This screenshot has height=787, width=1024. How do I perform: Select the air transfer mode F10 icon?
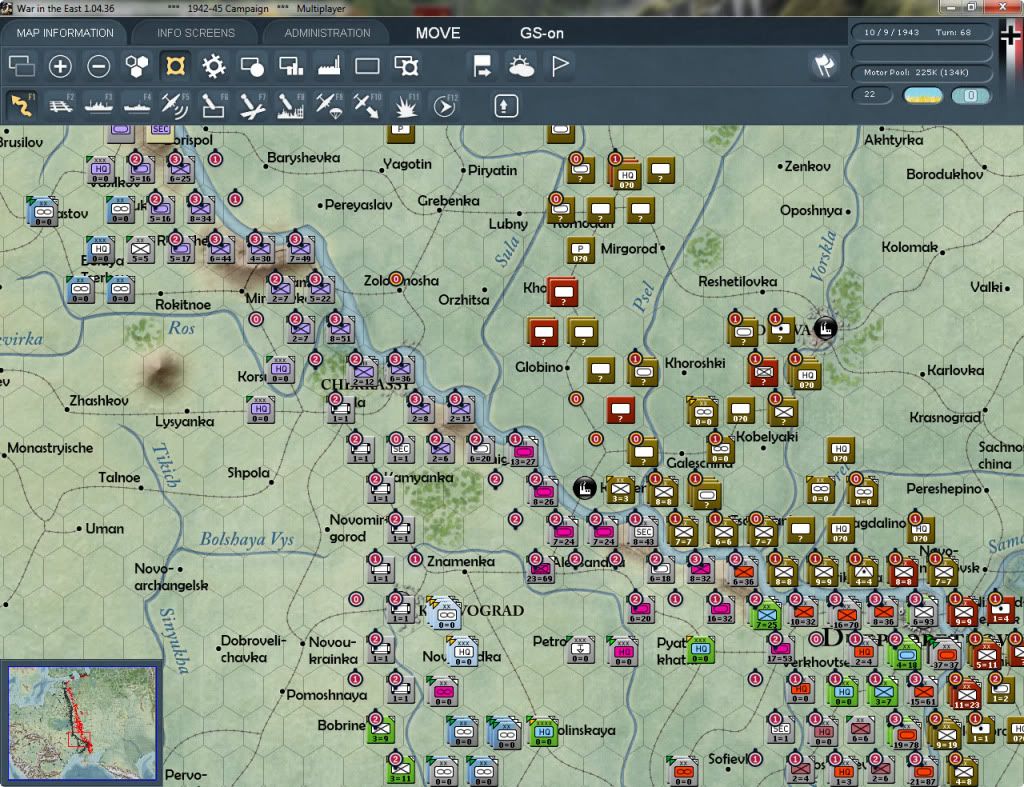coord(367,105)
